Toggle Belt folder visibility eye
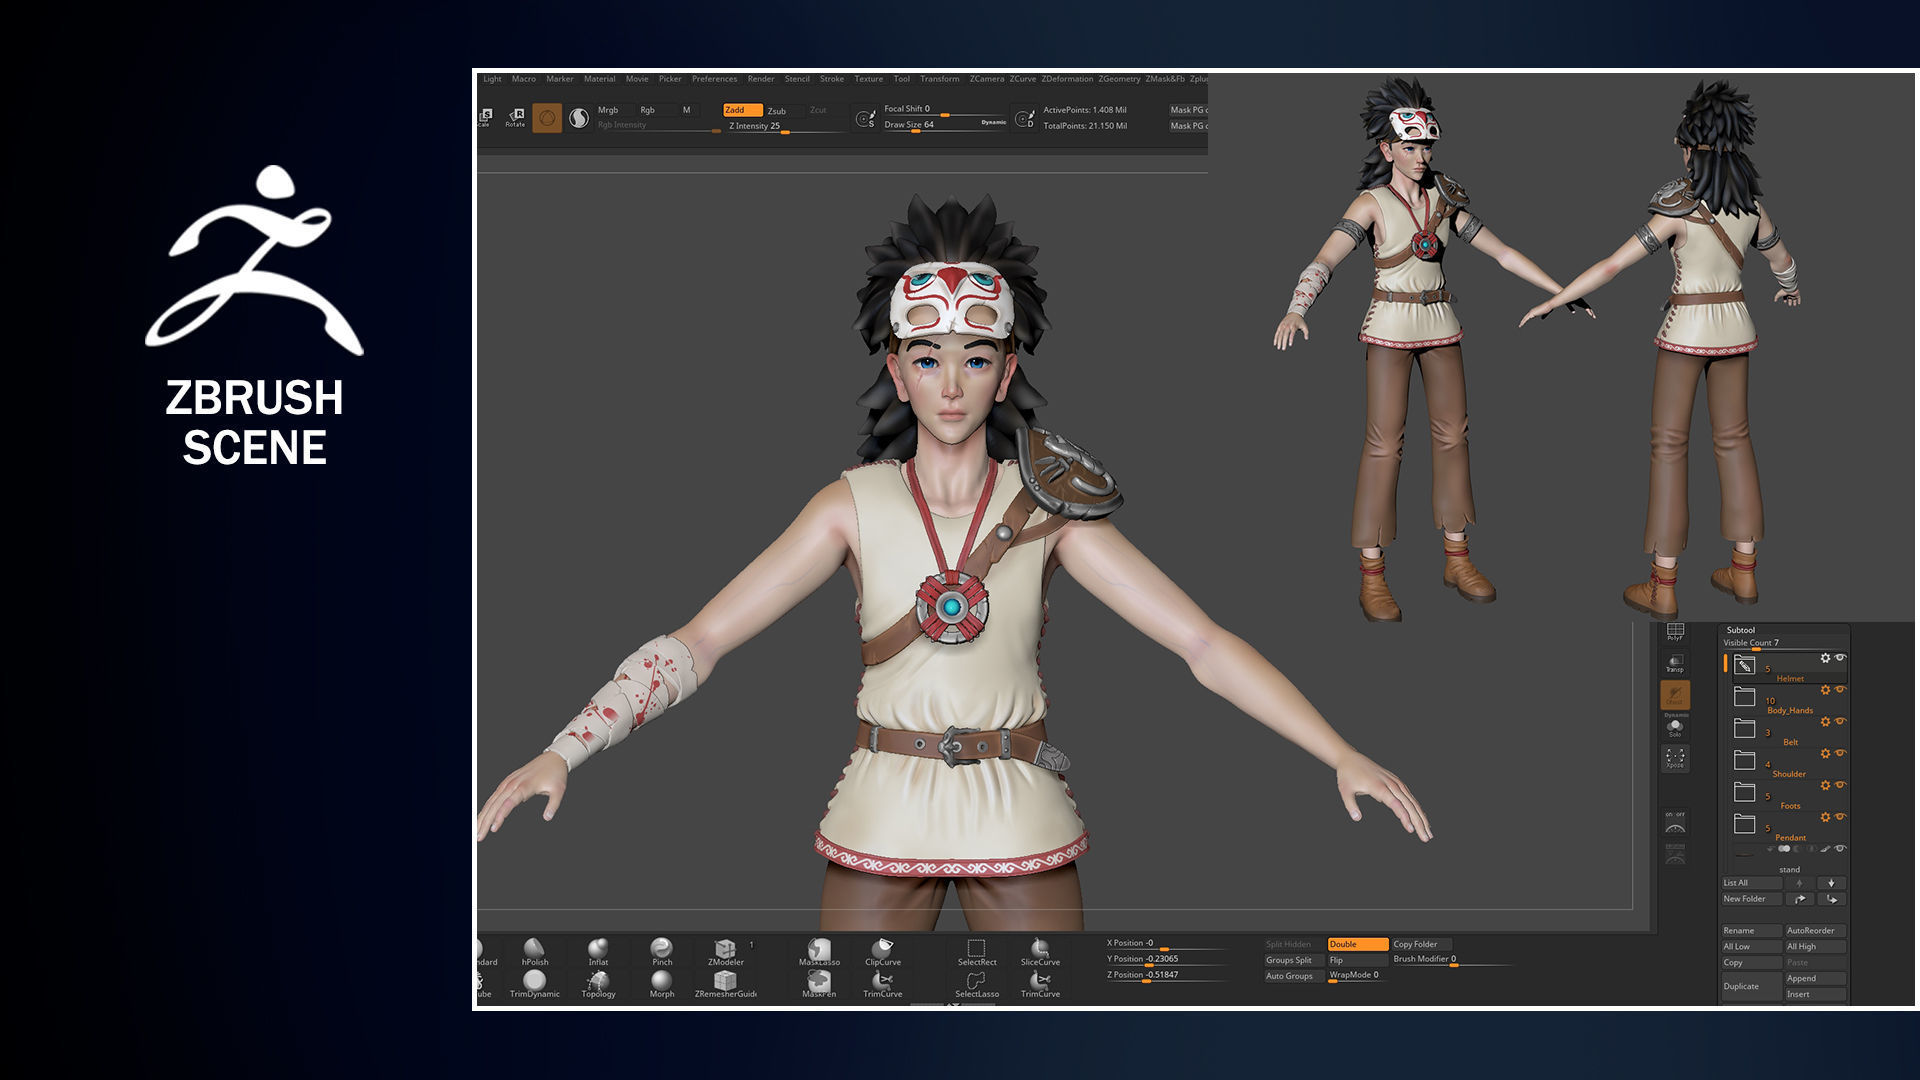Image resolution: width=1920 pixels, height=1080 pixels. (1840, 721)
